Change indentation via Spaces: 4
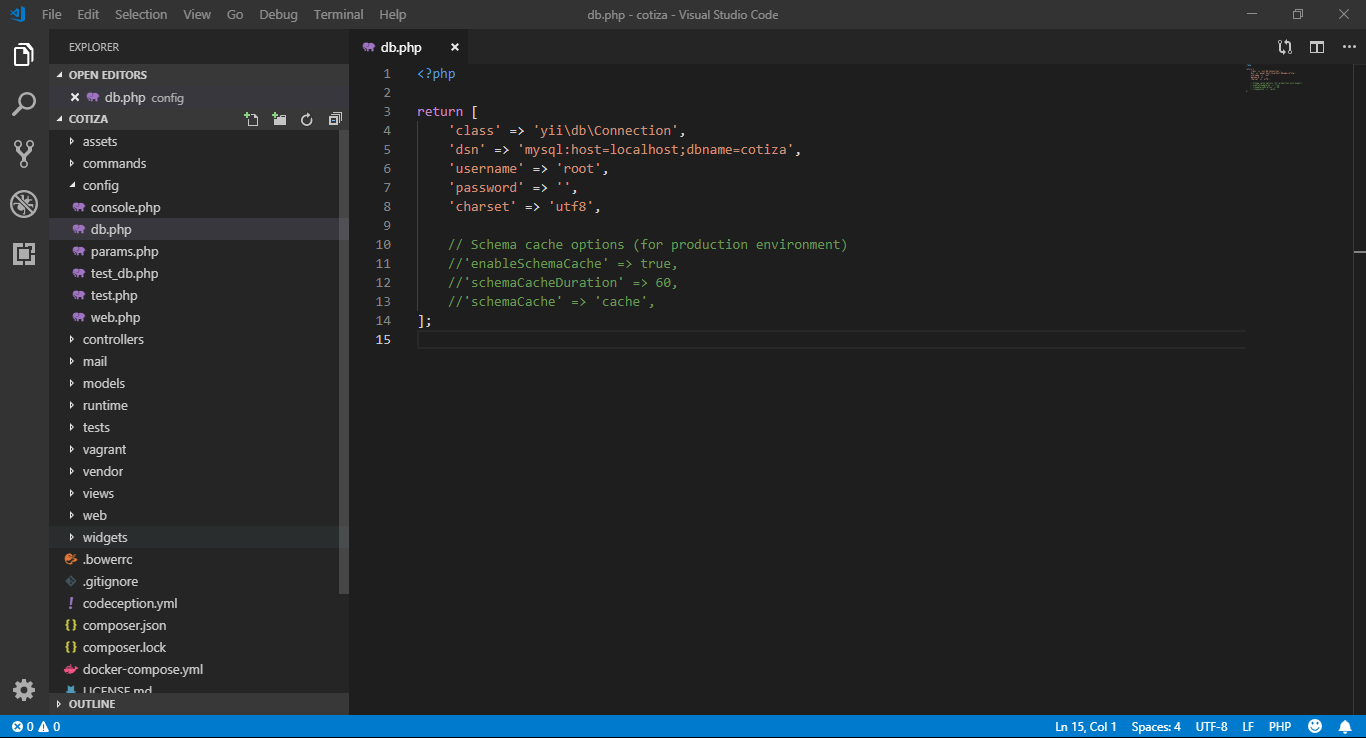Image resolution: width=1366 pixels, height=738 pixels. 1156,727
